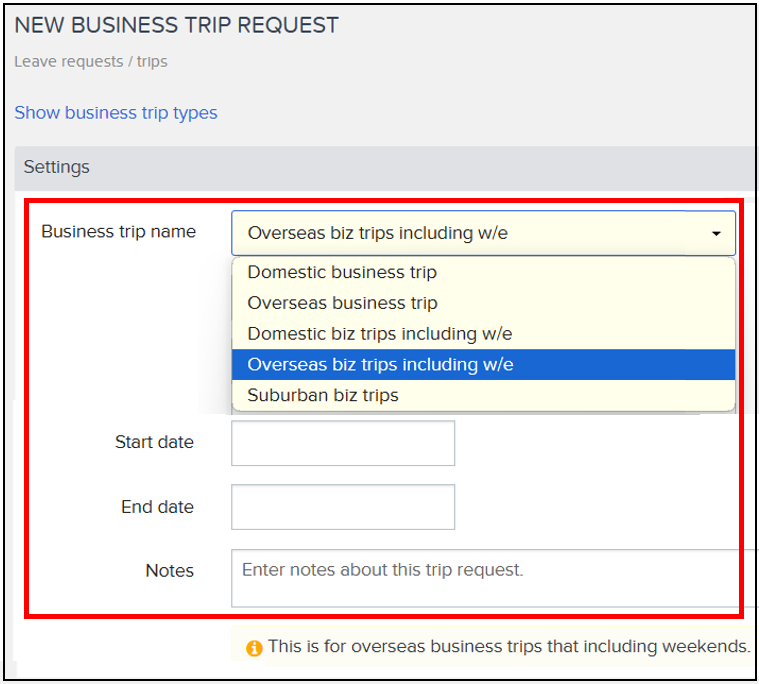
Task: Click the Notes label
Action: (169, 571)
